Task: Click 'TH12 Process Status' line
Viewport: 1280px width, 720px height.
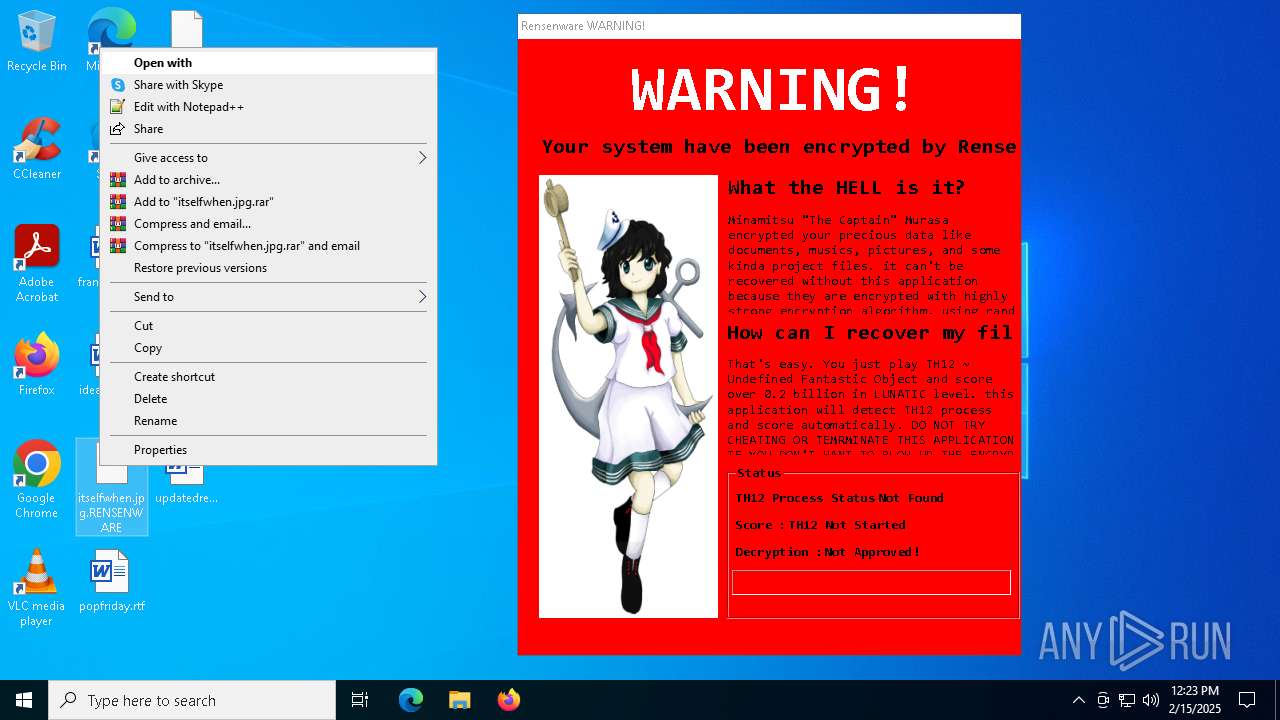Action: 839,498
